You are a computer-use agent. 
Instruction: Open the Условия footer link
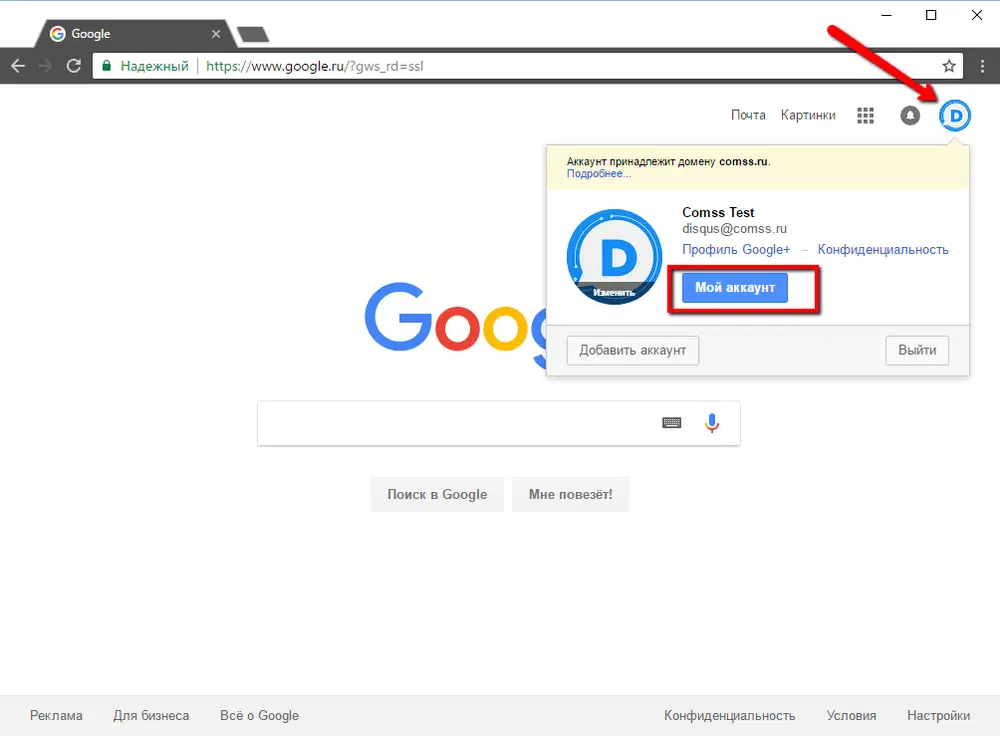click(x=851, y=716)
